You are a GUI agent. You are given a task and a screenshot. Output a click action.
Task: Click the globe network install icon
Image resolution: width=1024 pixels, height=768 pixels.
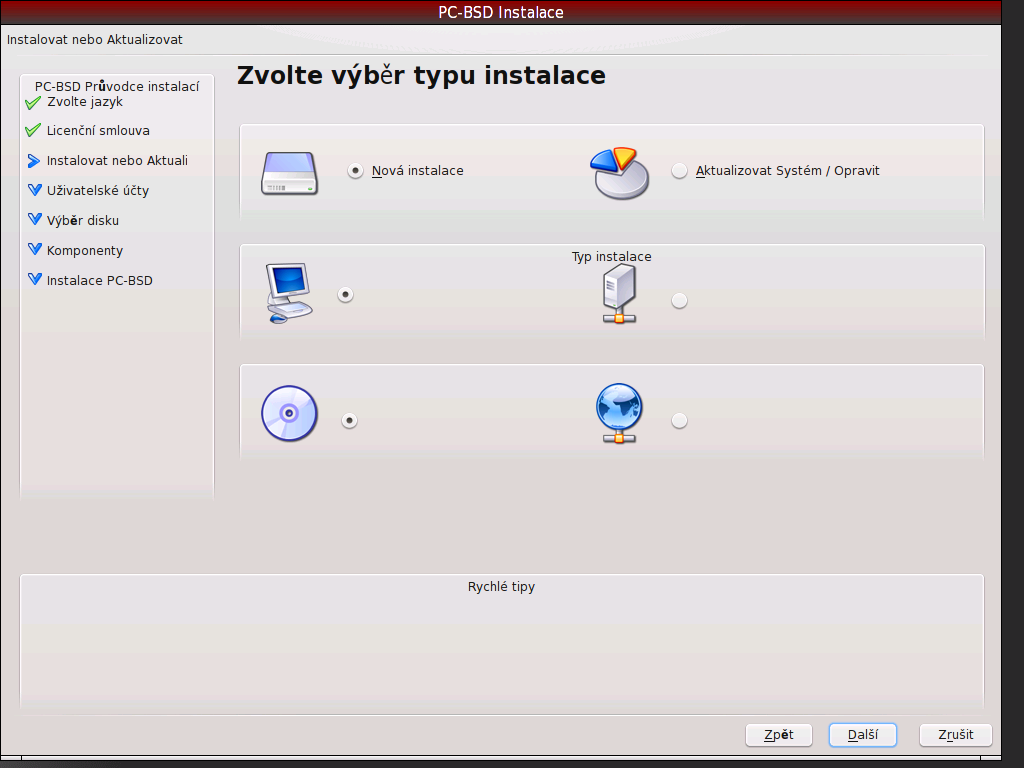619,413
